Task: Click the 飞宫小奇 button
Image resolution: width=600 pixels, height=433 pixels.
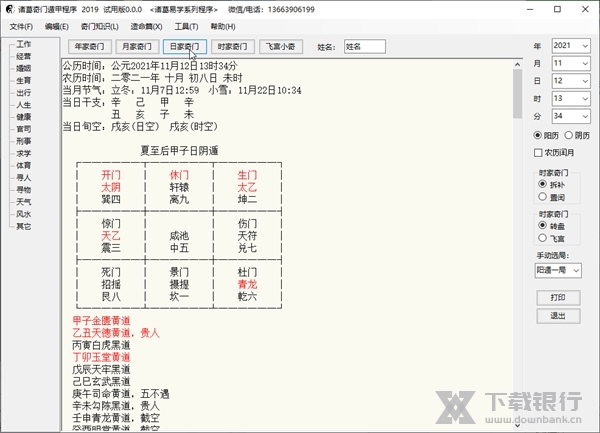Action: (280, 47)
